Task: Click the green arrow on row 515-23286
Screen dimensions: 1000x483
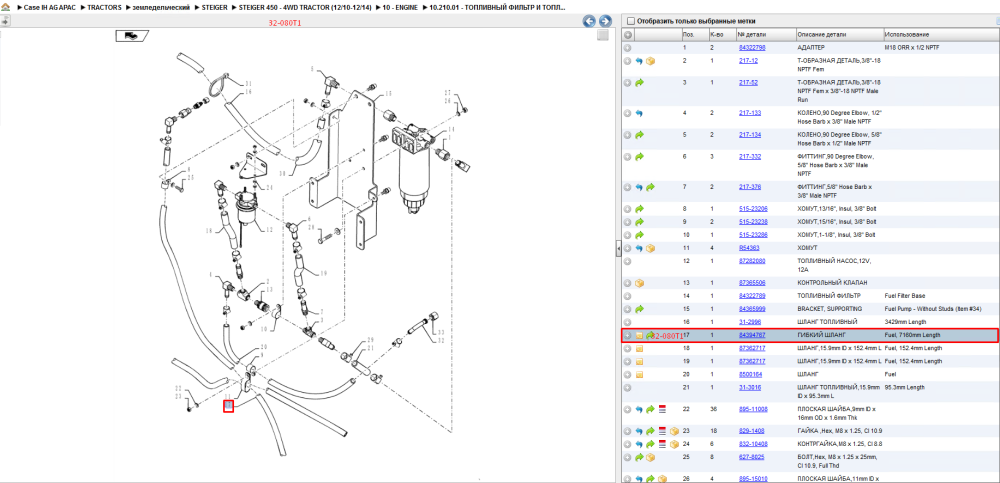Action: pyautogui.click(x=640, y=235)
